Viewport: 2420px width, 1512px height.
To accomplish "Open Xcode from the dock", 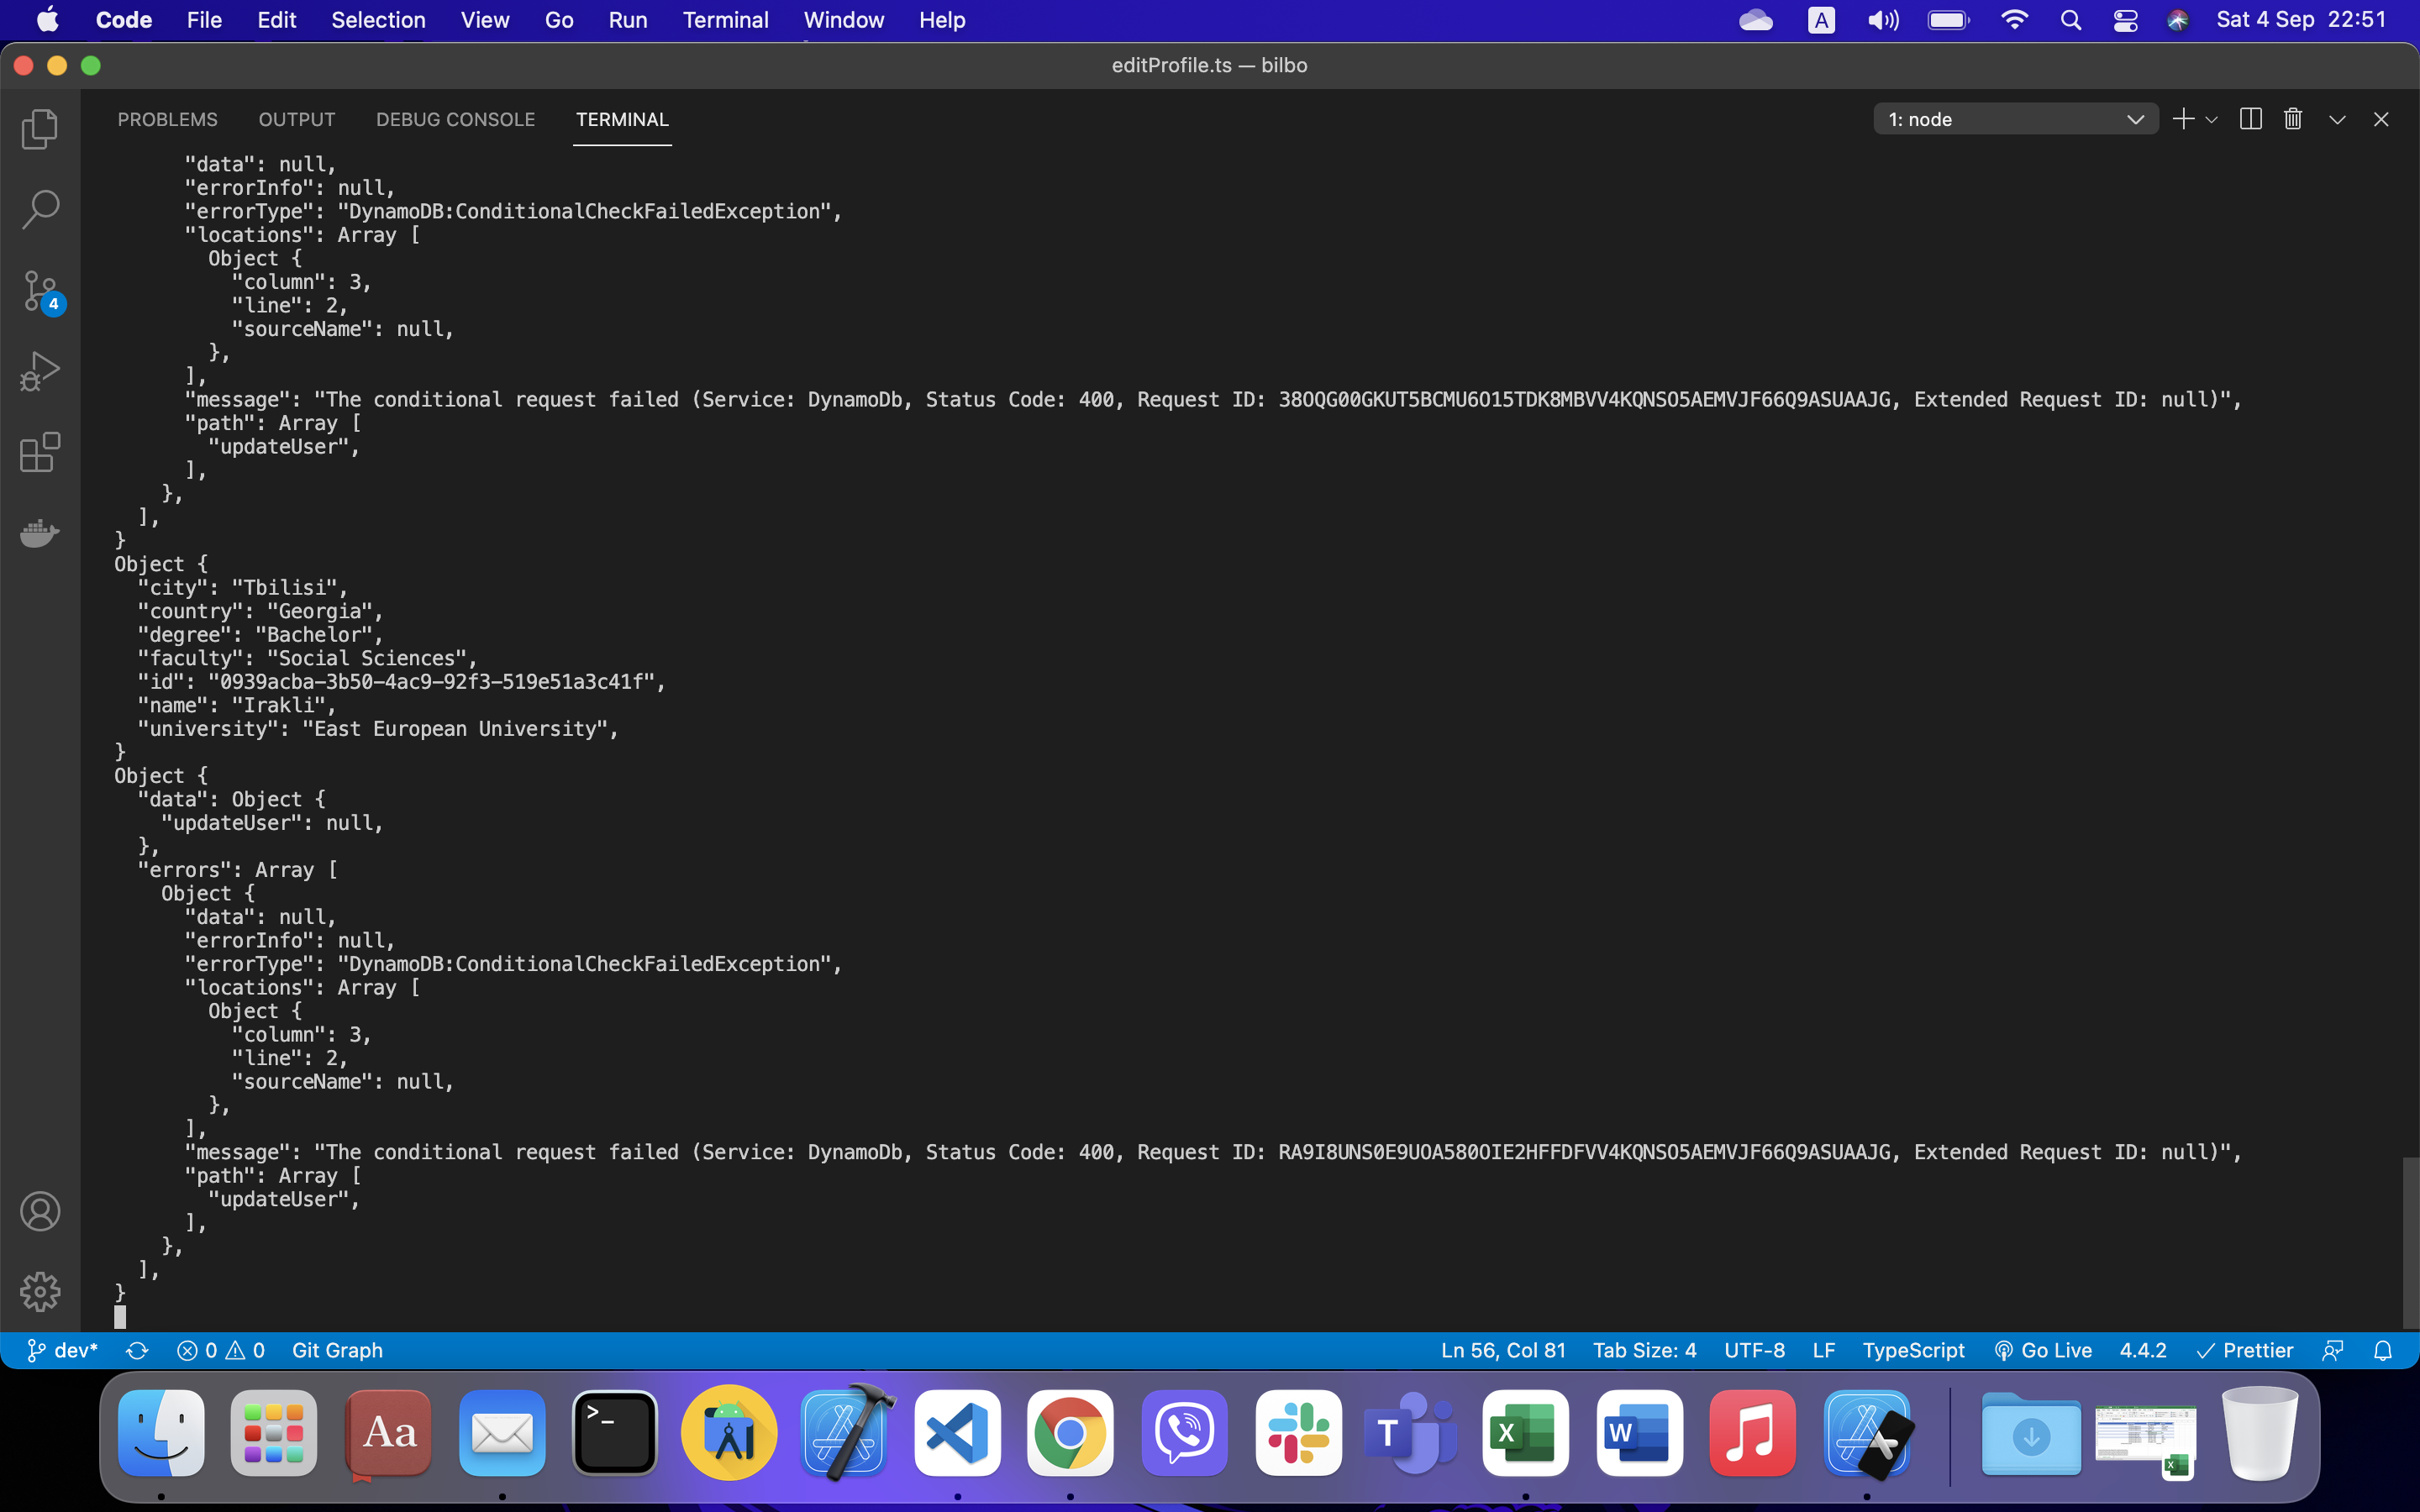I will (x=845, y=1433).
